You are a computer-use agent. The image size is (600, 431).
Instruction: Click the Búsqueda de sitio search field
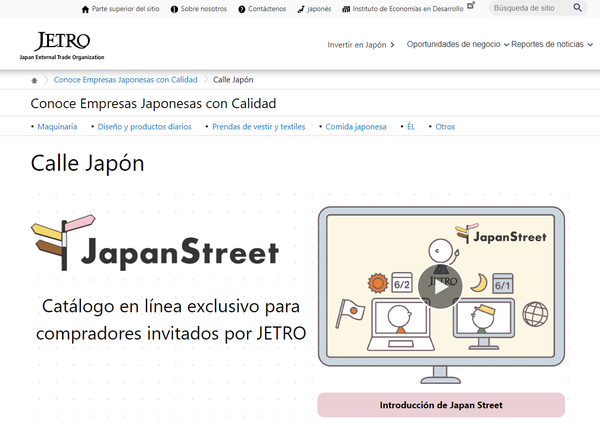(532, 8)
